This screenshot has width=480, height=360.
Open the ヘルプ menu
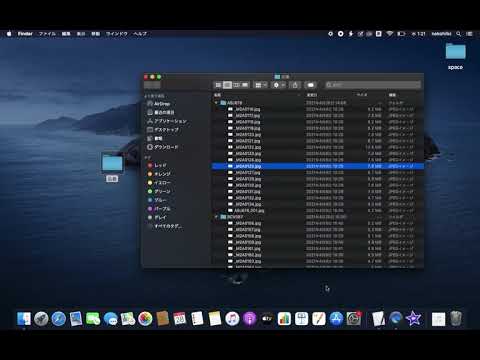[x=140, y=34]
